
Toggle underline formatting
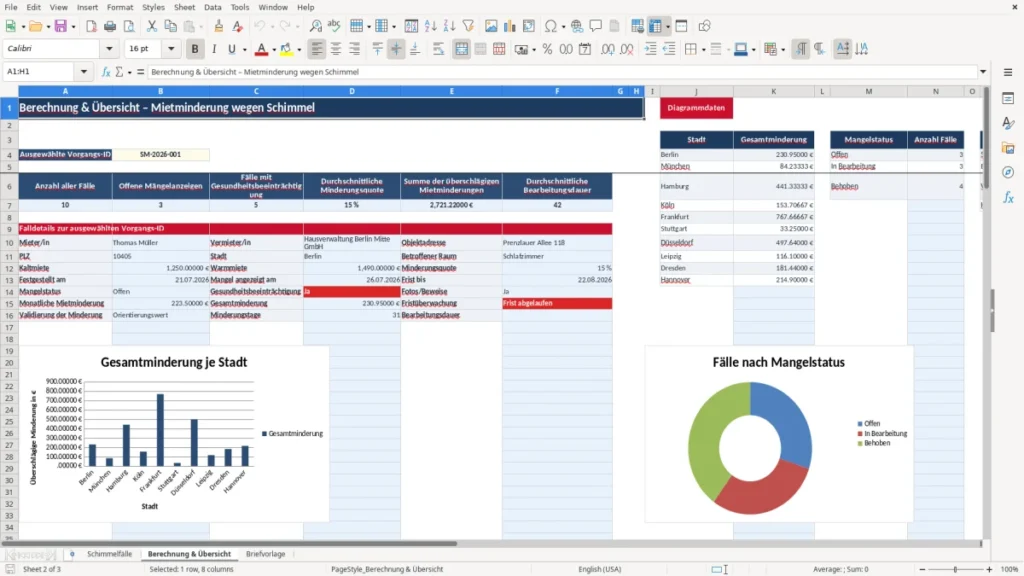point(231,49)
